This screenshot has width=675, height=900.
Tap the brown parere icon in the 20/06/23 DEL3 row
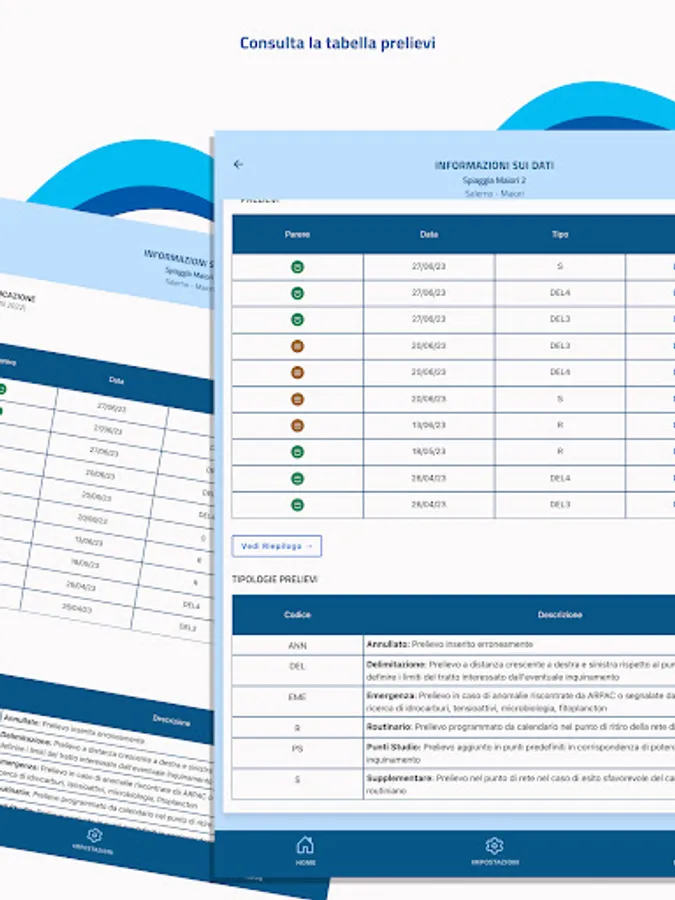(x=297, y=346)
